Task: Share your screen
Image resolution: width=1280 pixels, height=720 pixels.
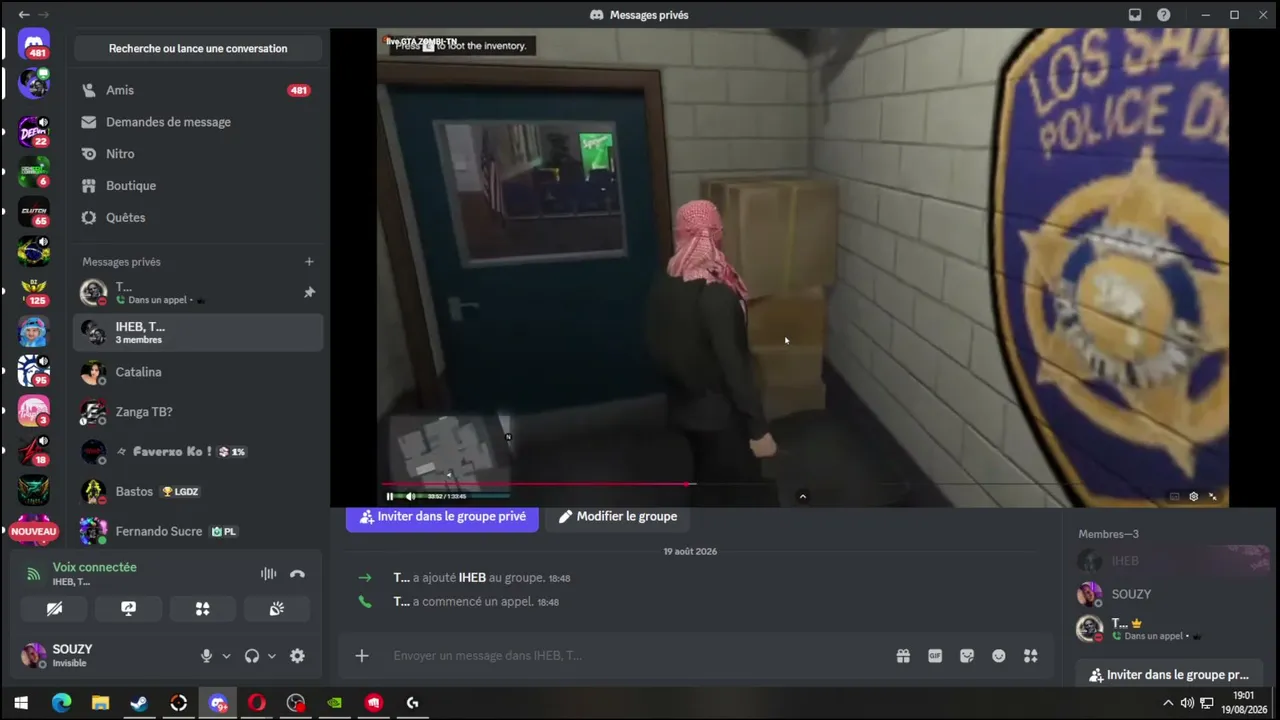Action: pyautogui.click(x=128, y=609)
